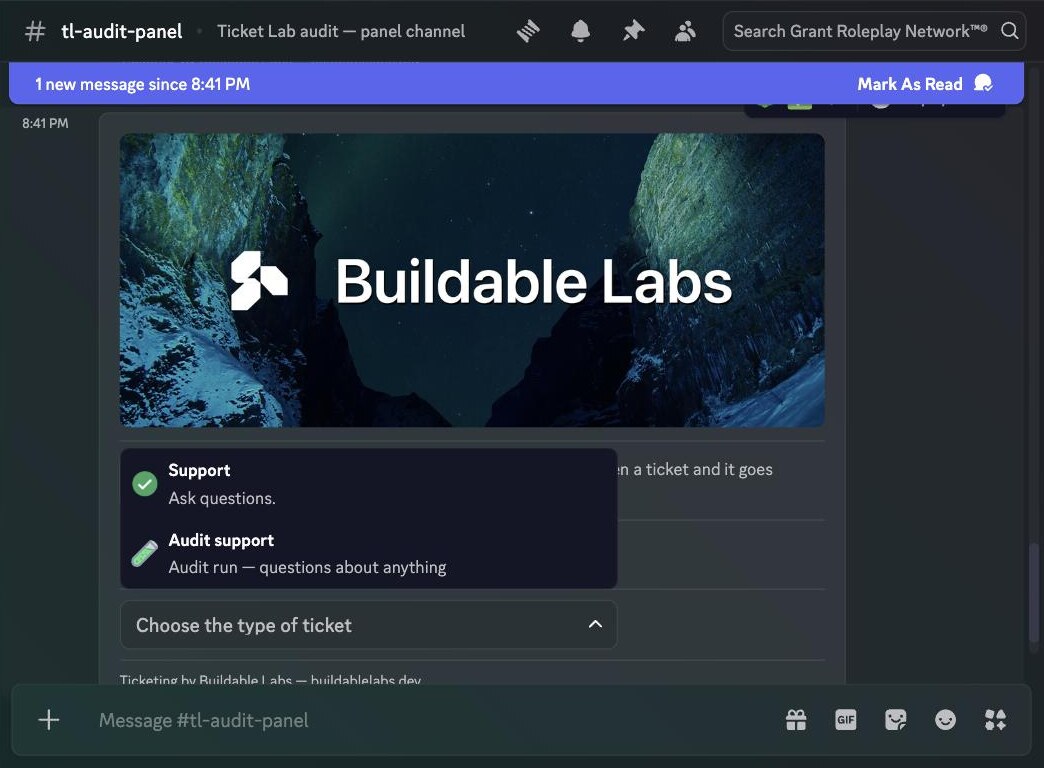Focus the Search Grant Roleplay Network field
This screenshot has height=768, width=1044.
point(874,31)
